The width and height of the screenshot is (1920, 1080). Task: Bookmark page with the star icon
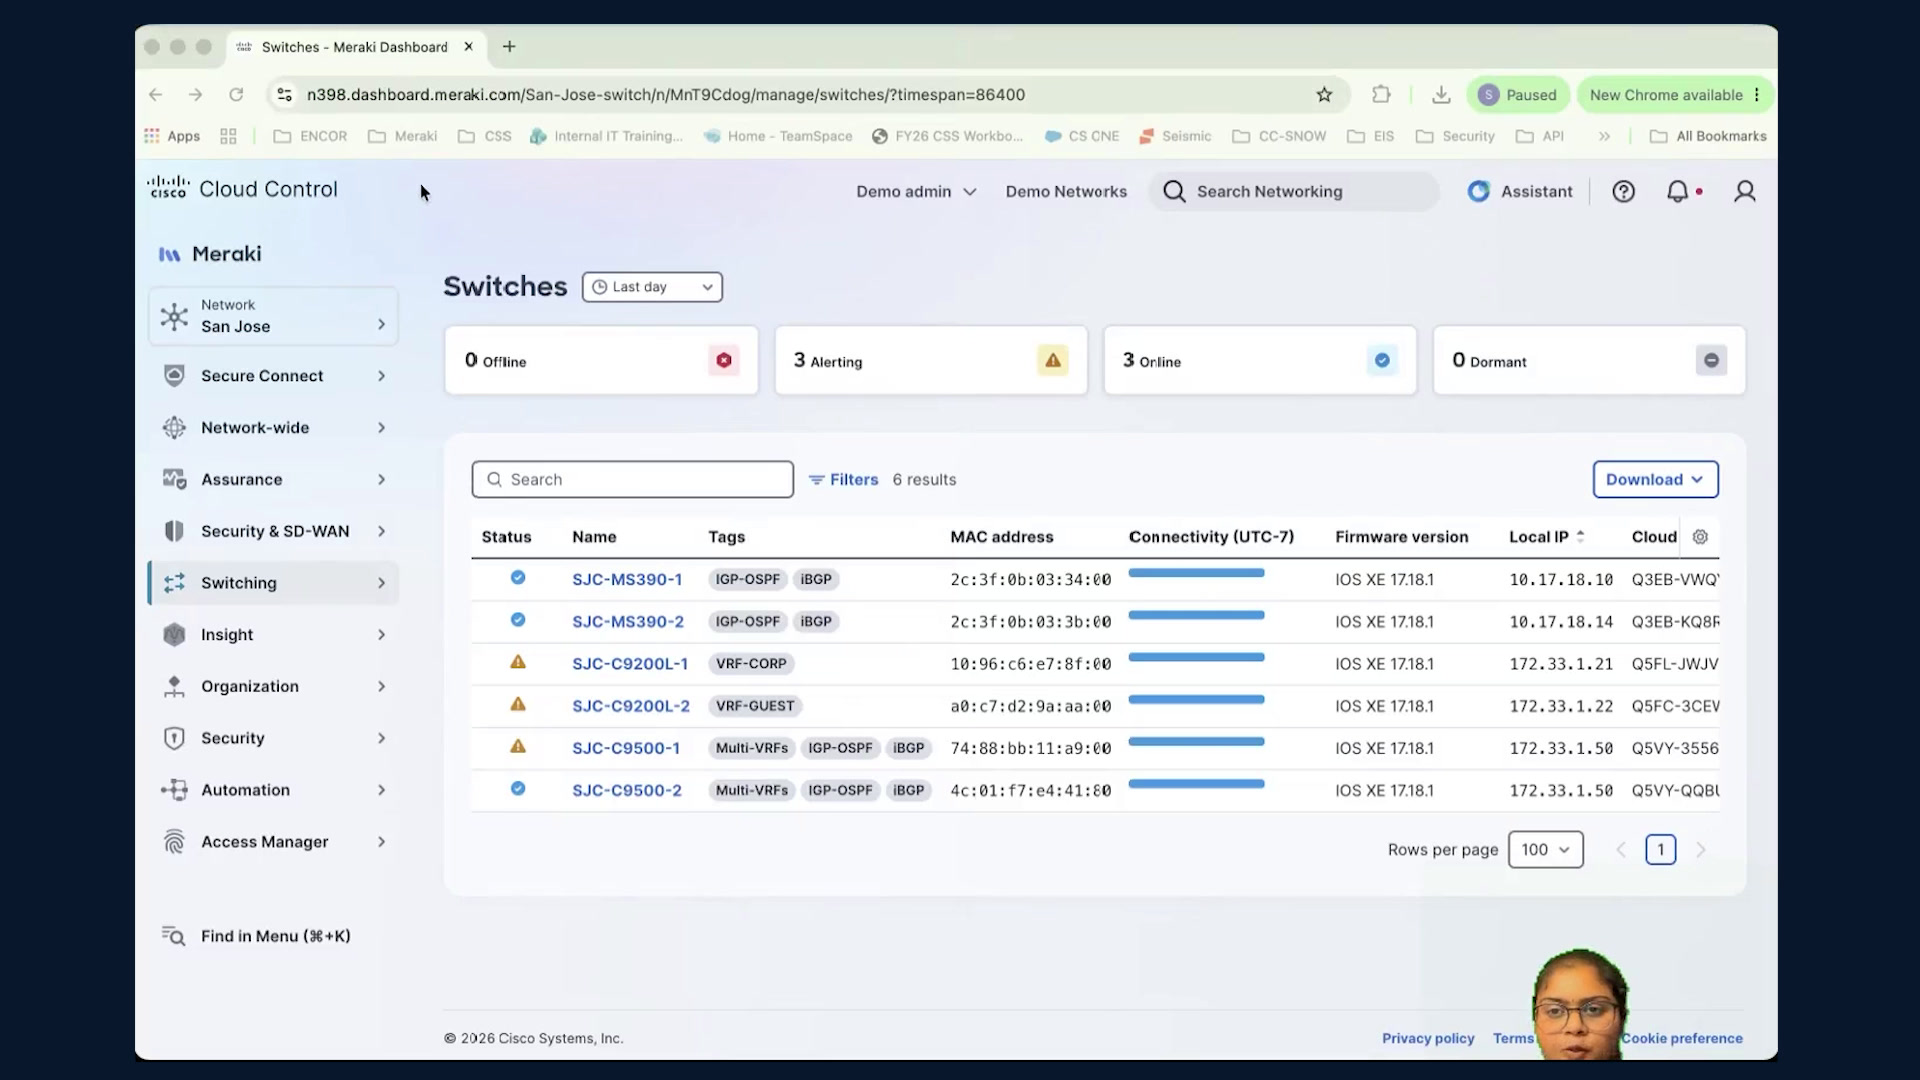click(1324, 95)
